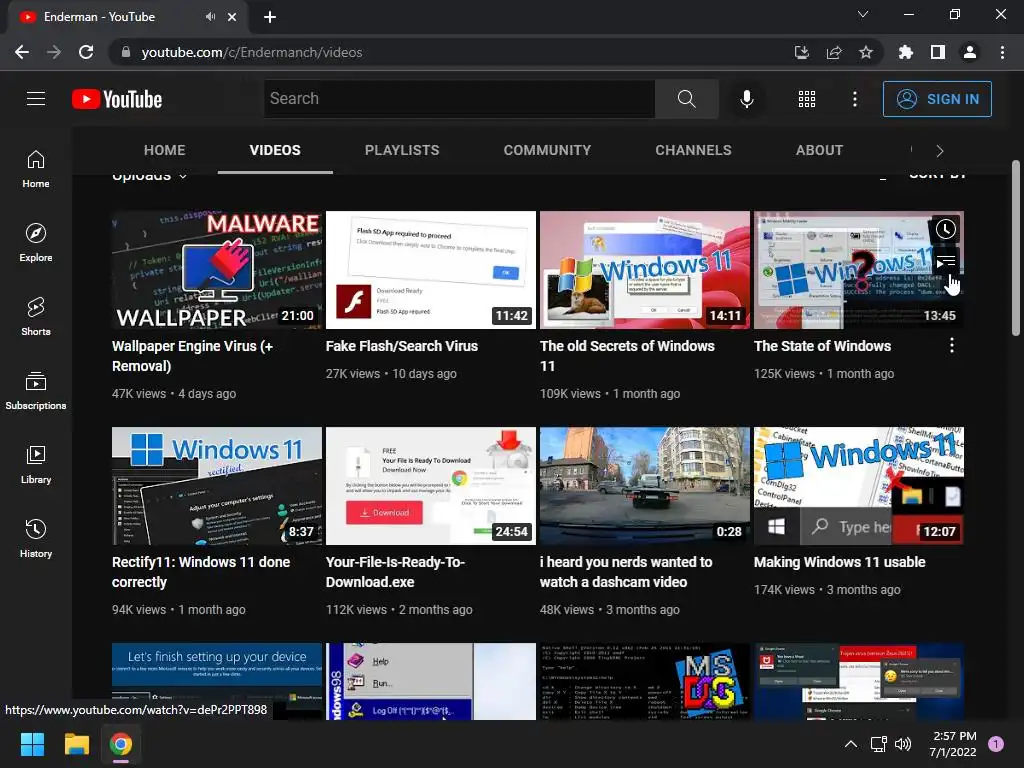Open dashcam video thumbnail
The width and height of the screenshot is (1024, 768).
point(645,486)
